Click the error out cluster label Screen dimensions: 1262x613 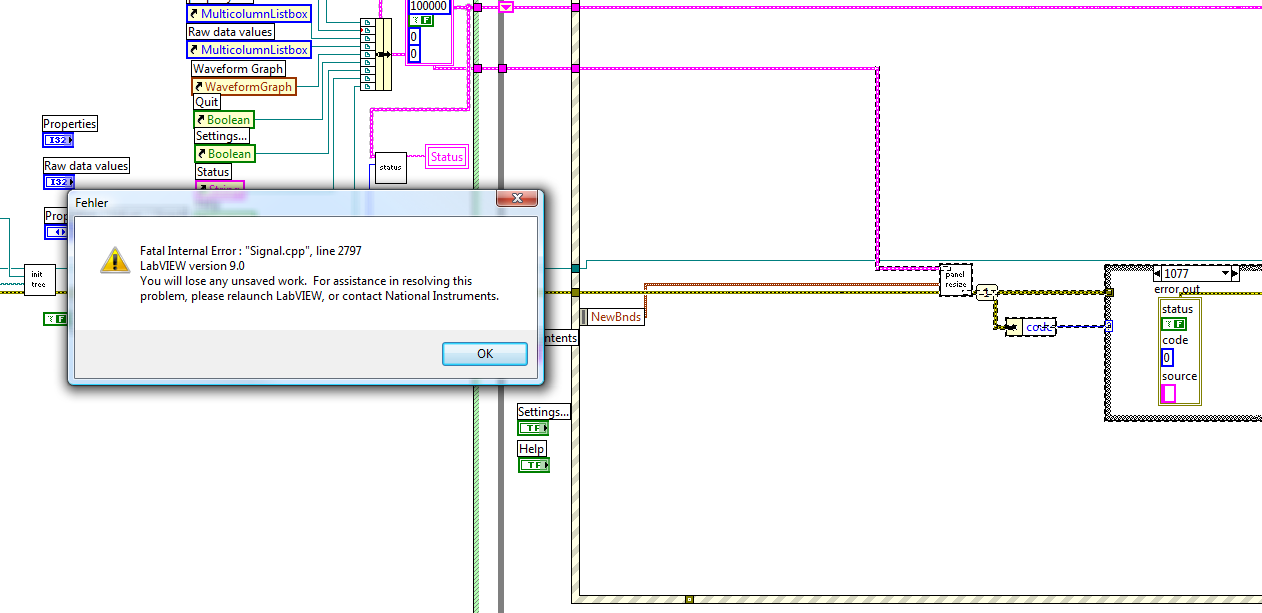(1177, 289)
